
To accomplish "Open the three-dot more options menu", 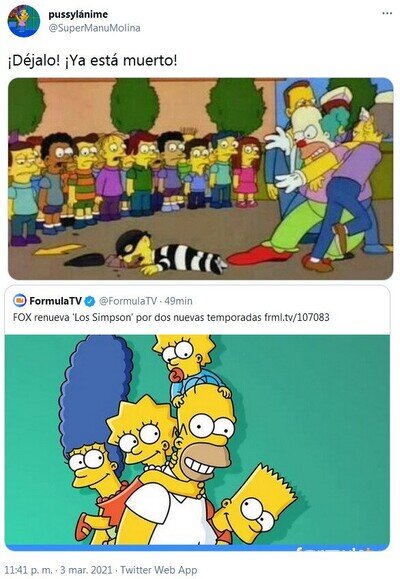I will pos(387,13).
